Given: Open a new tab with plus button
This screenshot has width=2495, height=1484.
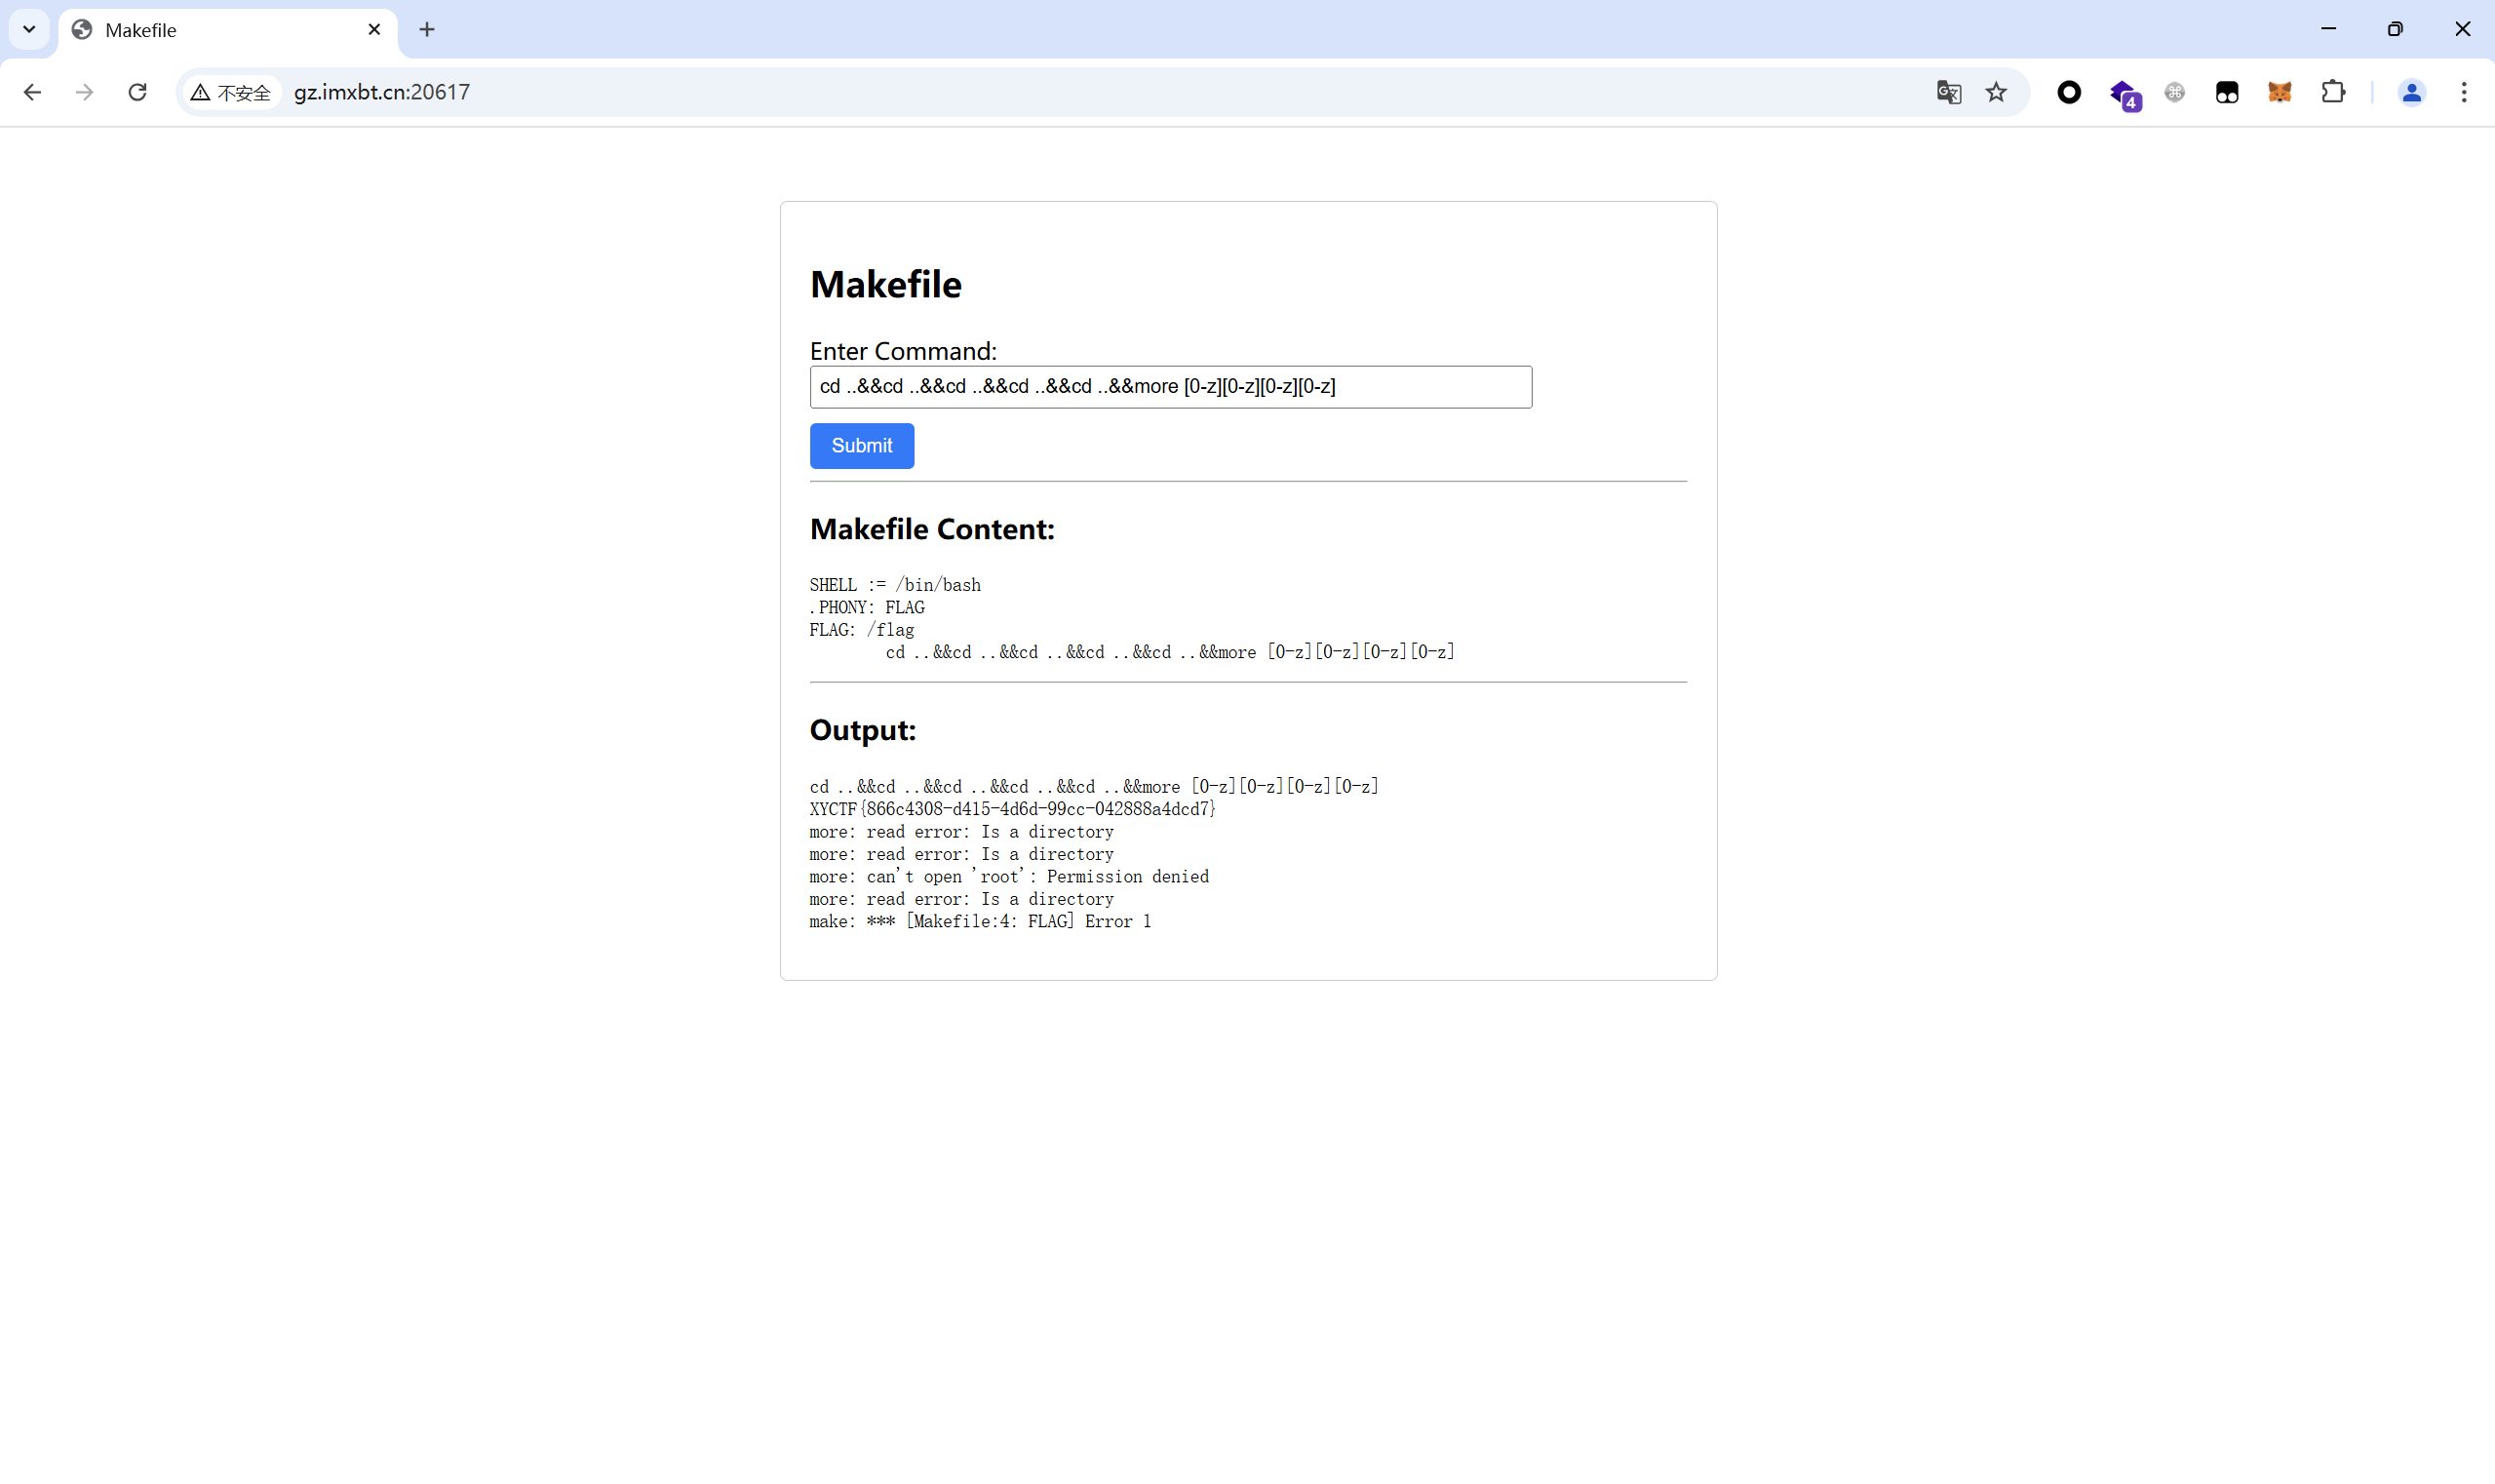Looking at the screenshot, I should click(427, 30).
